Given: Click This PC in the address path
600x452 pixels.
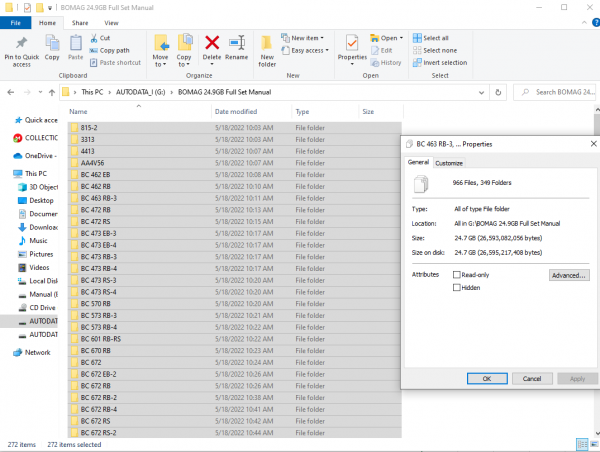Looking at the screenshot, I should coord(92,92).
